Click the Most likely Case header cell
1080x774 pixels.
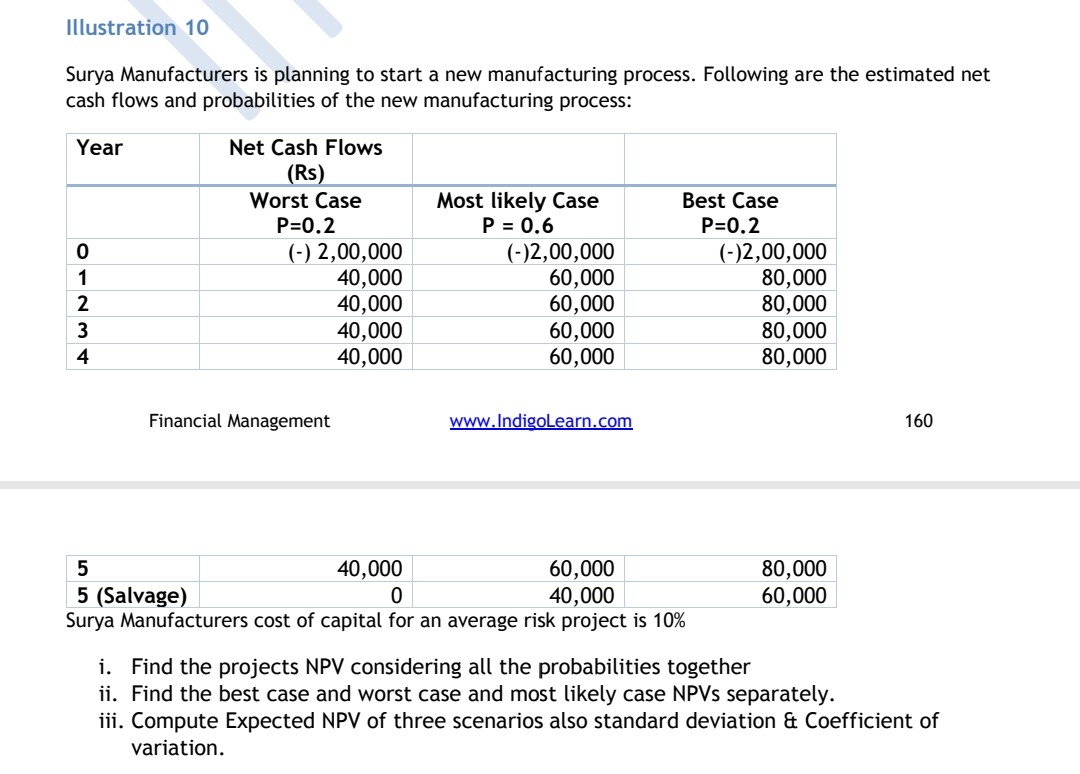(x=517, y=212)
